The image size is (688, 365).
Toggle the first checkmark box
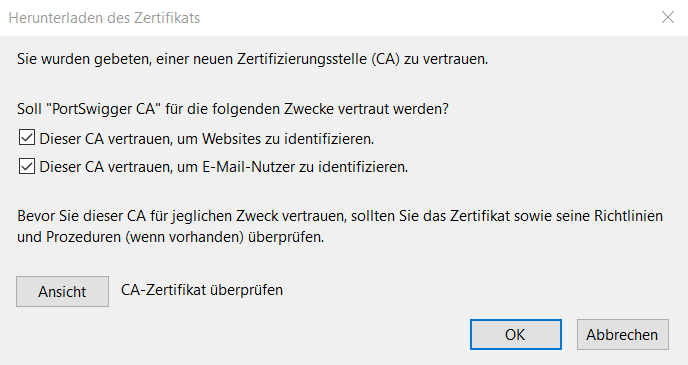27,138
